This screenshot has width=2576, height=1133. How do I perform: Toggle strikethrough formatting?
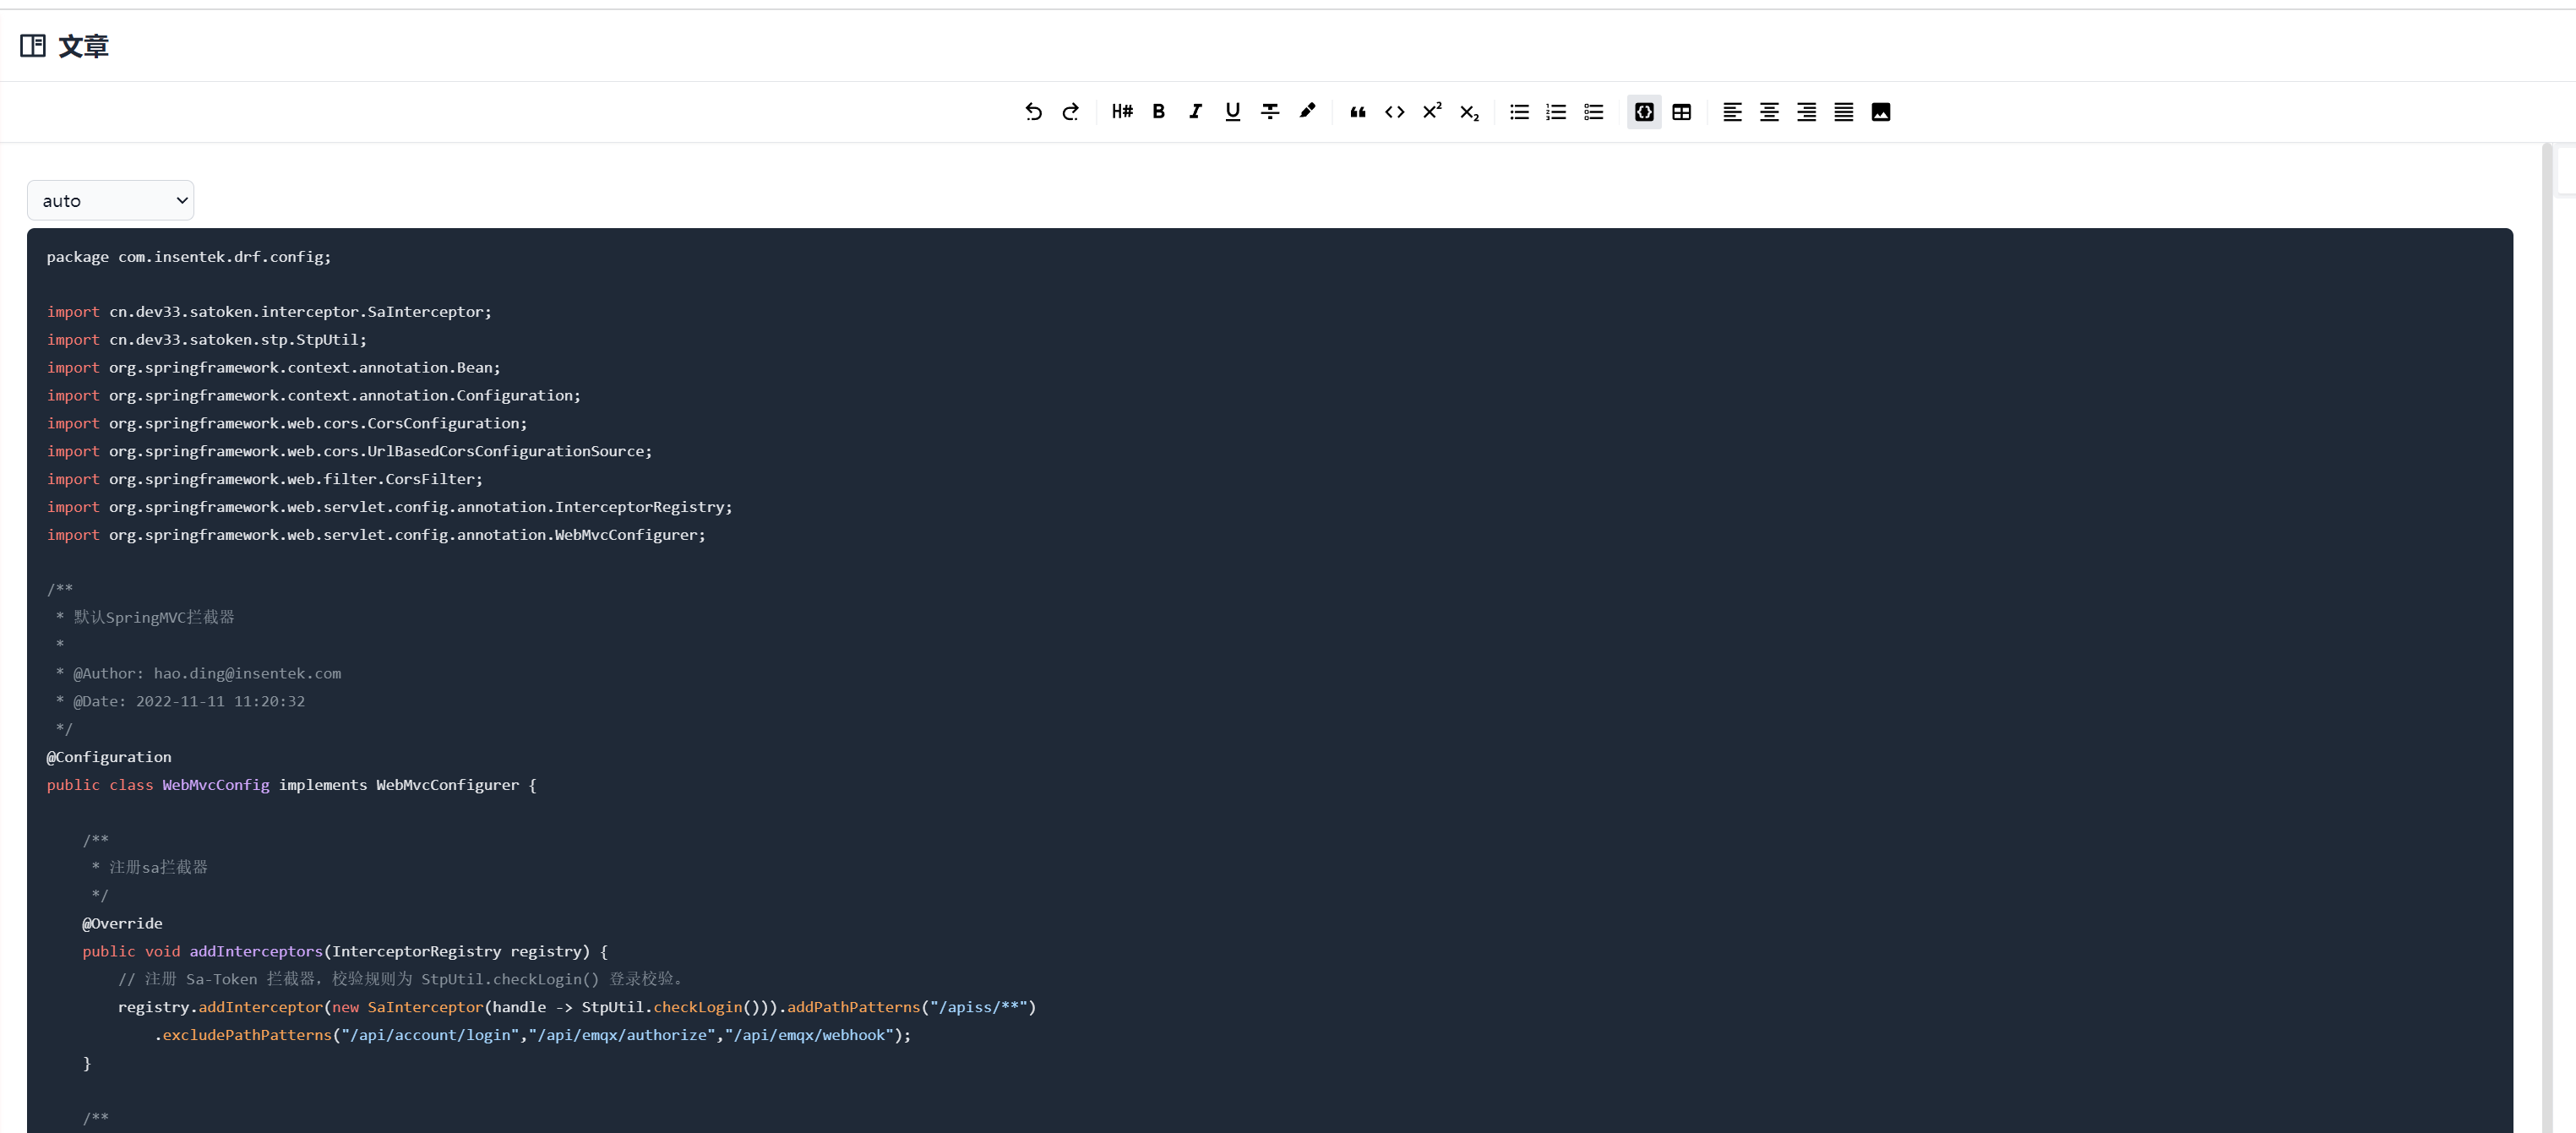1269,112
